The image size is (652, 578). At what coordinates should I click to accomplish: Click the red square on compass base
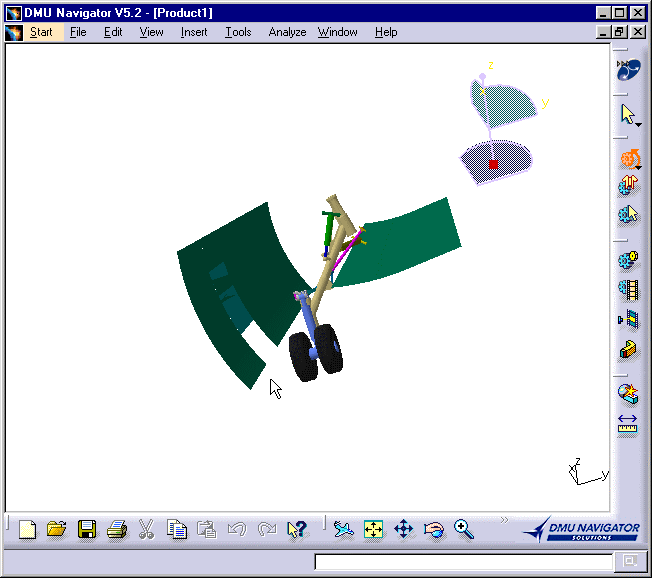[494, 164]
